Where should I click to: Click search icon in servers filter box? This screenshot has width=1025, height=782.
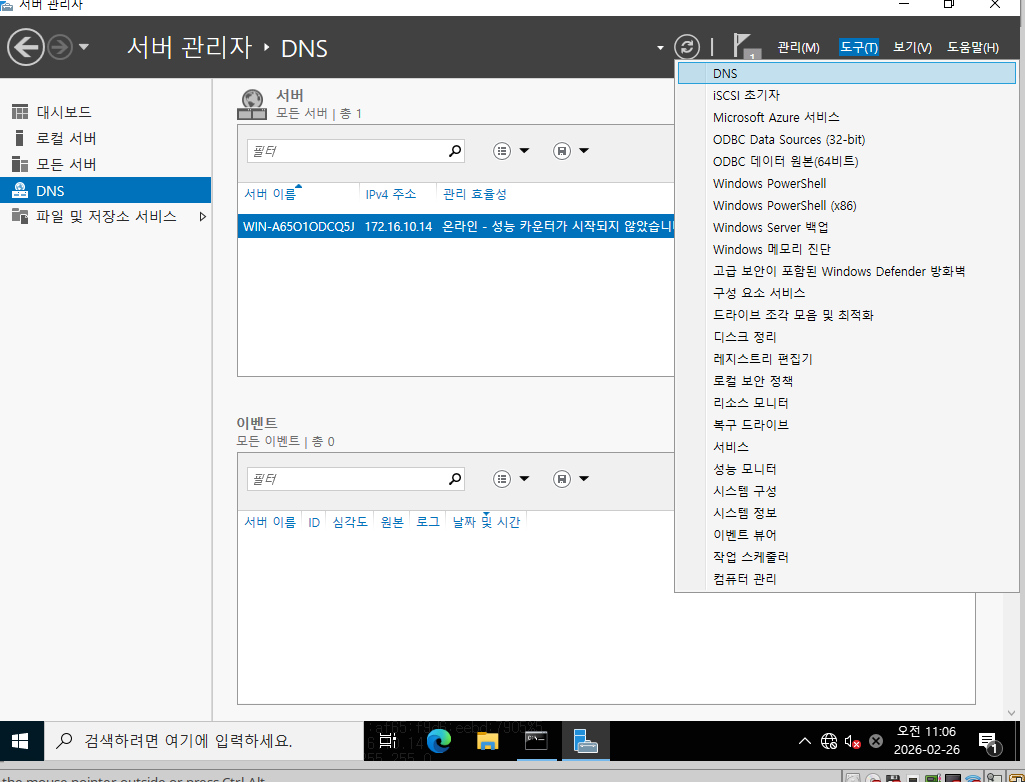[x=455, y=151]
